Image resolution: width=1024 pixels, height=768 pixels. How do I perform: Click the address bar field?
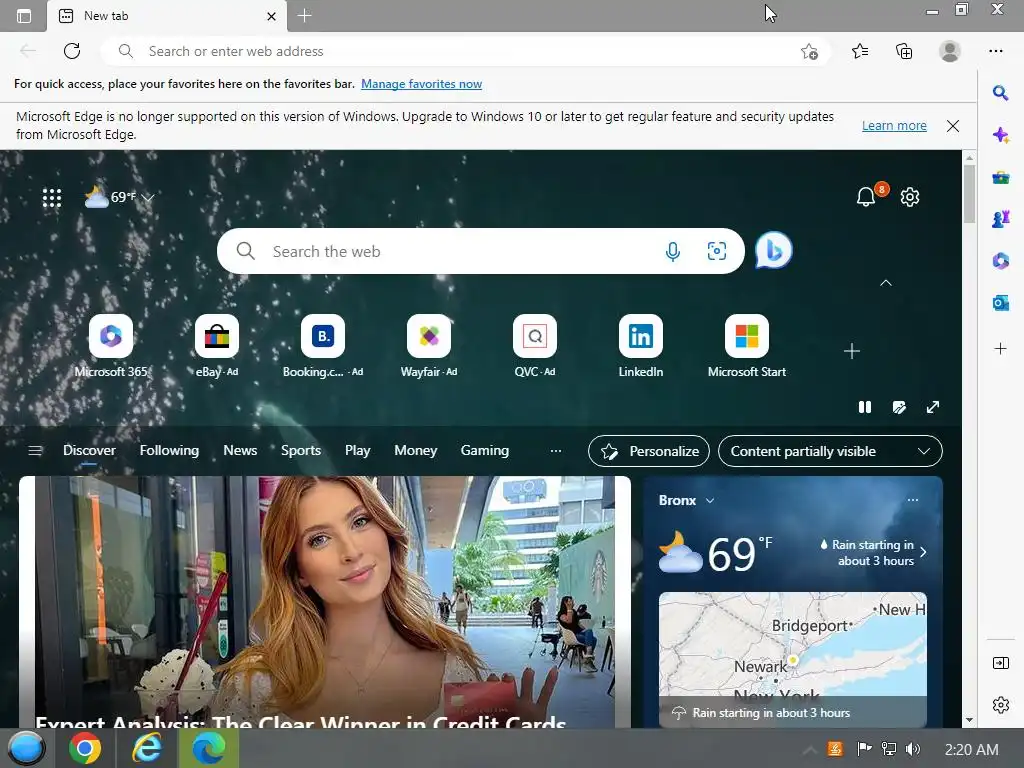click(465, 51)
